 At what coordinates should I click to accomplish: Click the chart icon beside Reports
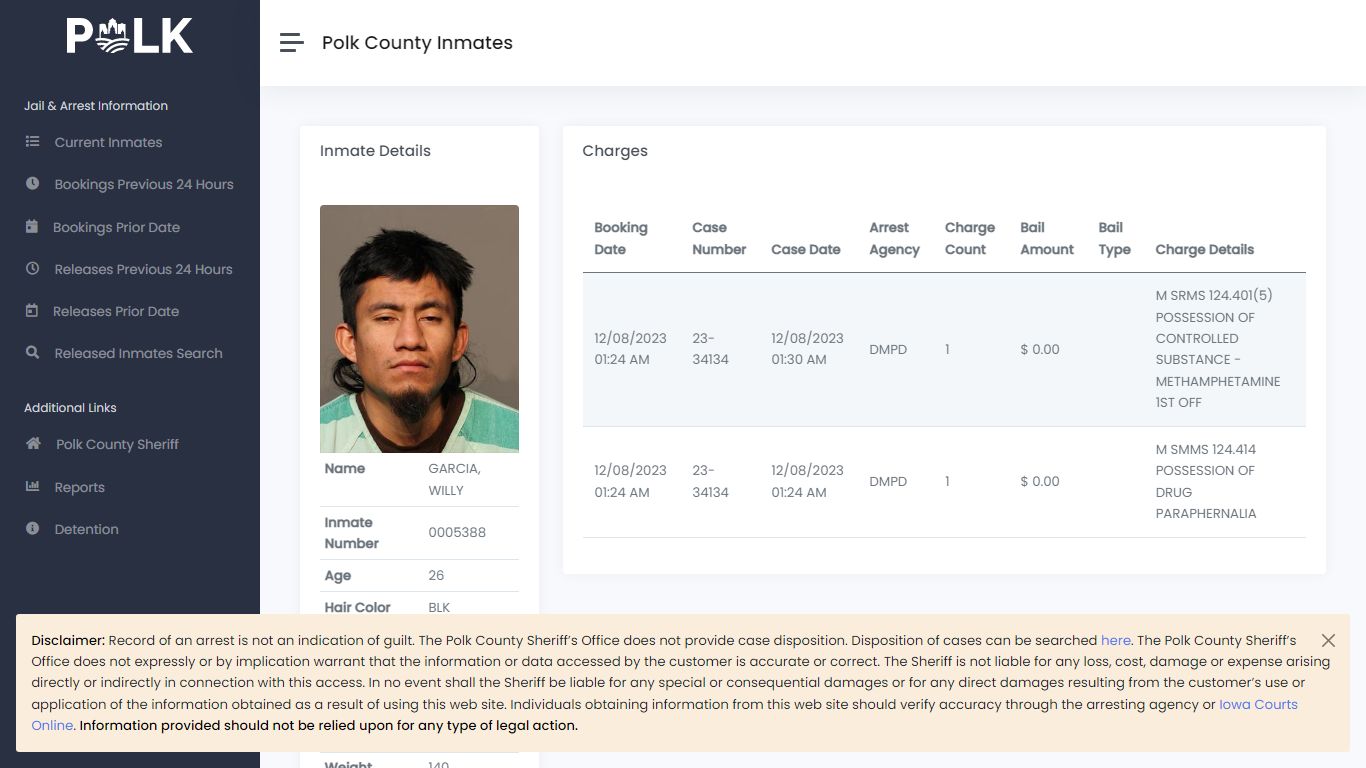pyautogui.click(x=32, y=487)
